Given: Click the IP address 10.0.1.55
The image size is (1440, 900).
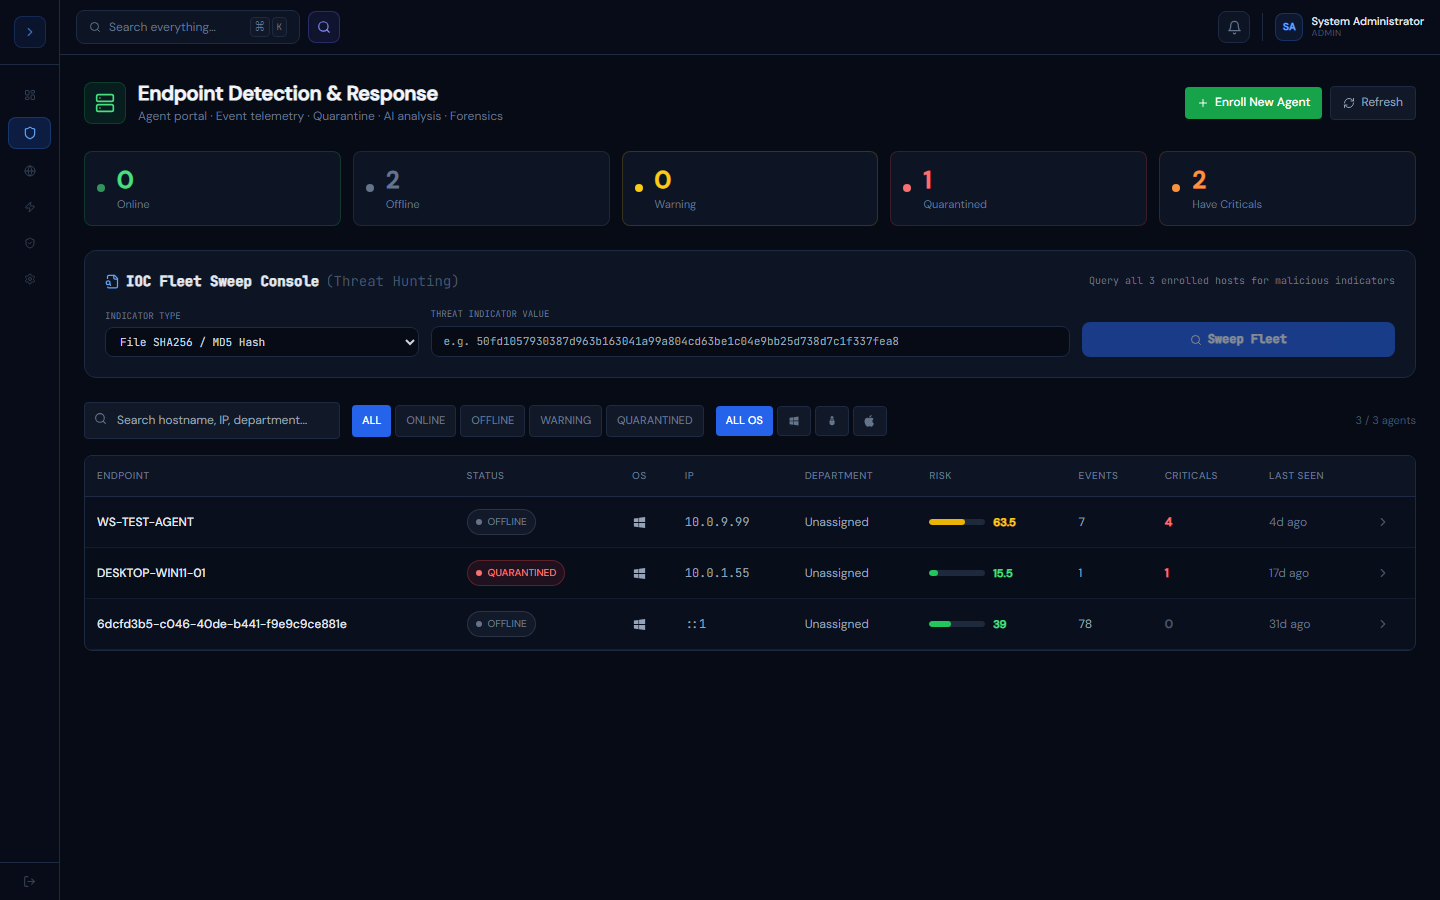Looking at the screenshot, I should click(717, 573).
